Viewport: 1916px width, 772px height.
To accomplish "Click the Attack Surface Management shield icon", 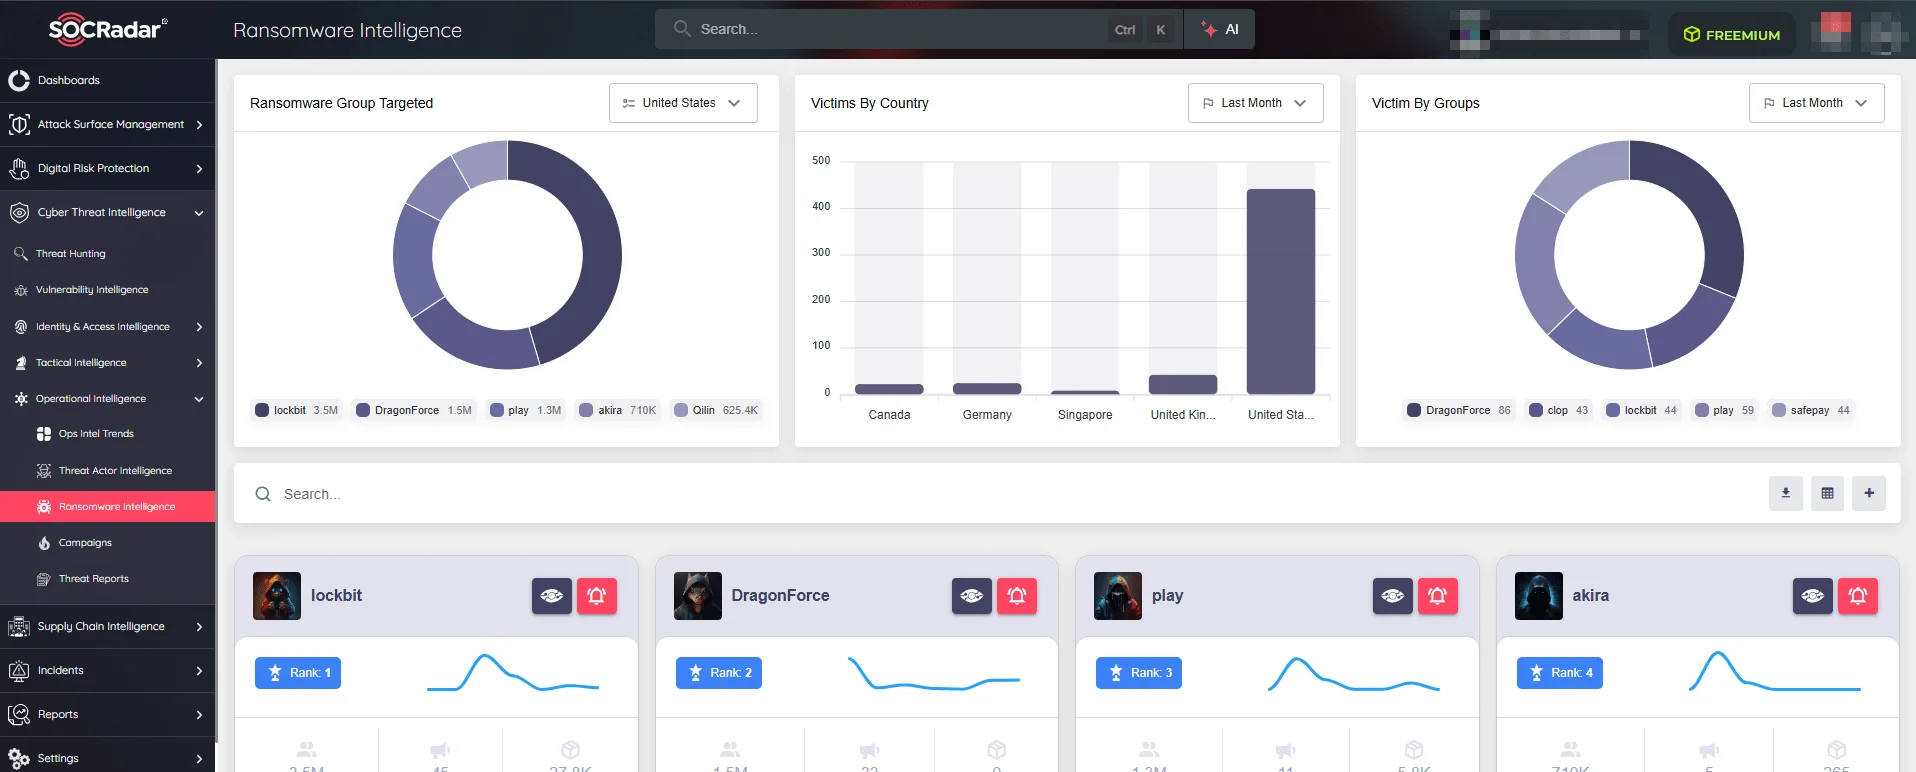I will [x=19, y=124].
